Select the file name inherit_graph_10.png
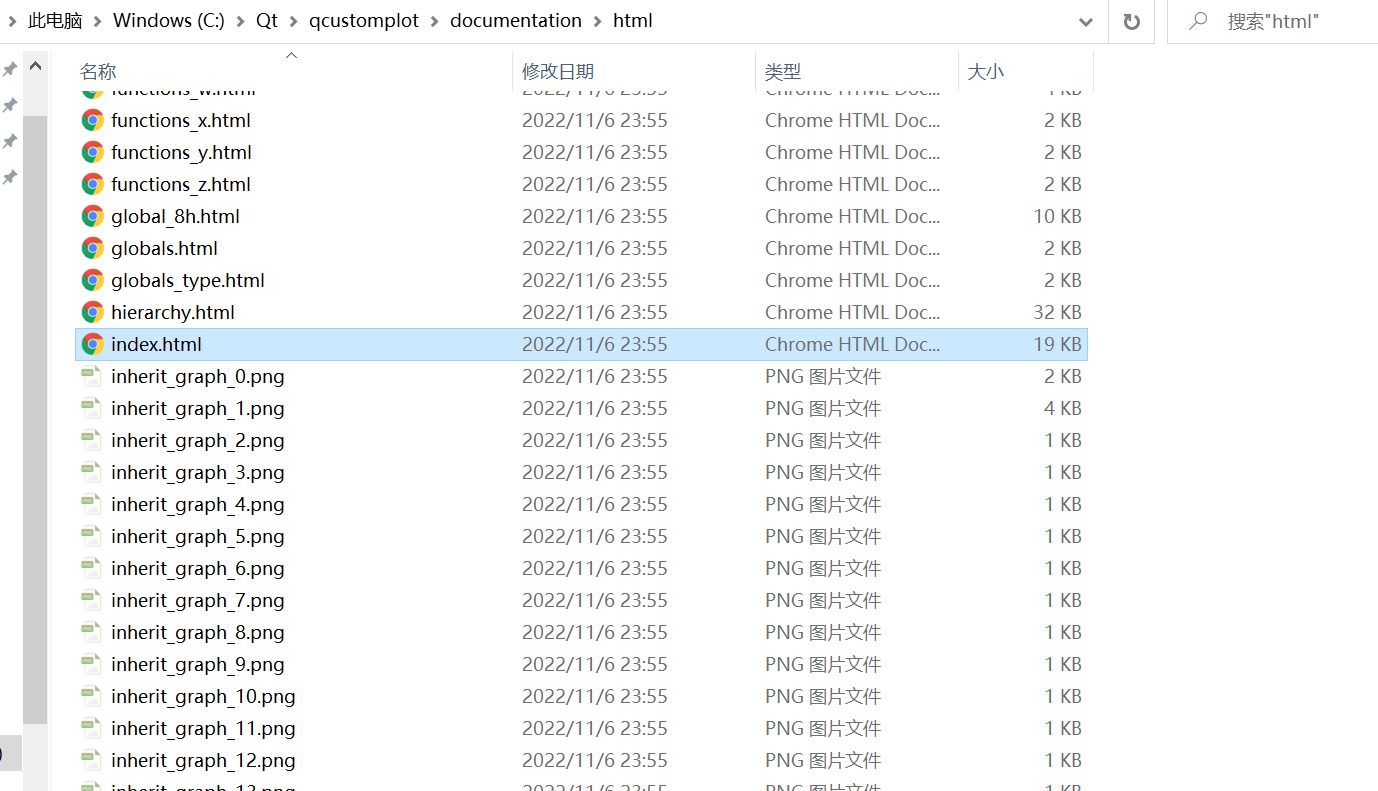Viewport: 1378px width, 791px height. click(203, 696)
